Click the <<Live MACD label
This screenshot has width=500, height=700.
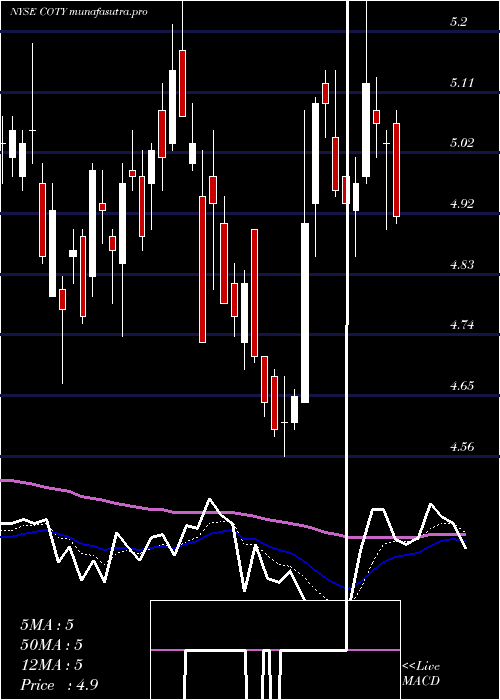421,674
